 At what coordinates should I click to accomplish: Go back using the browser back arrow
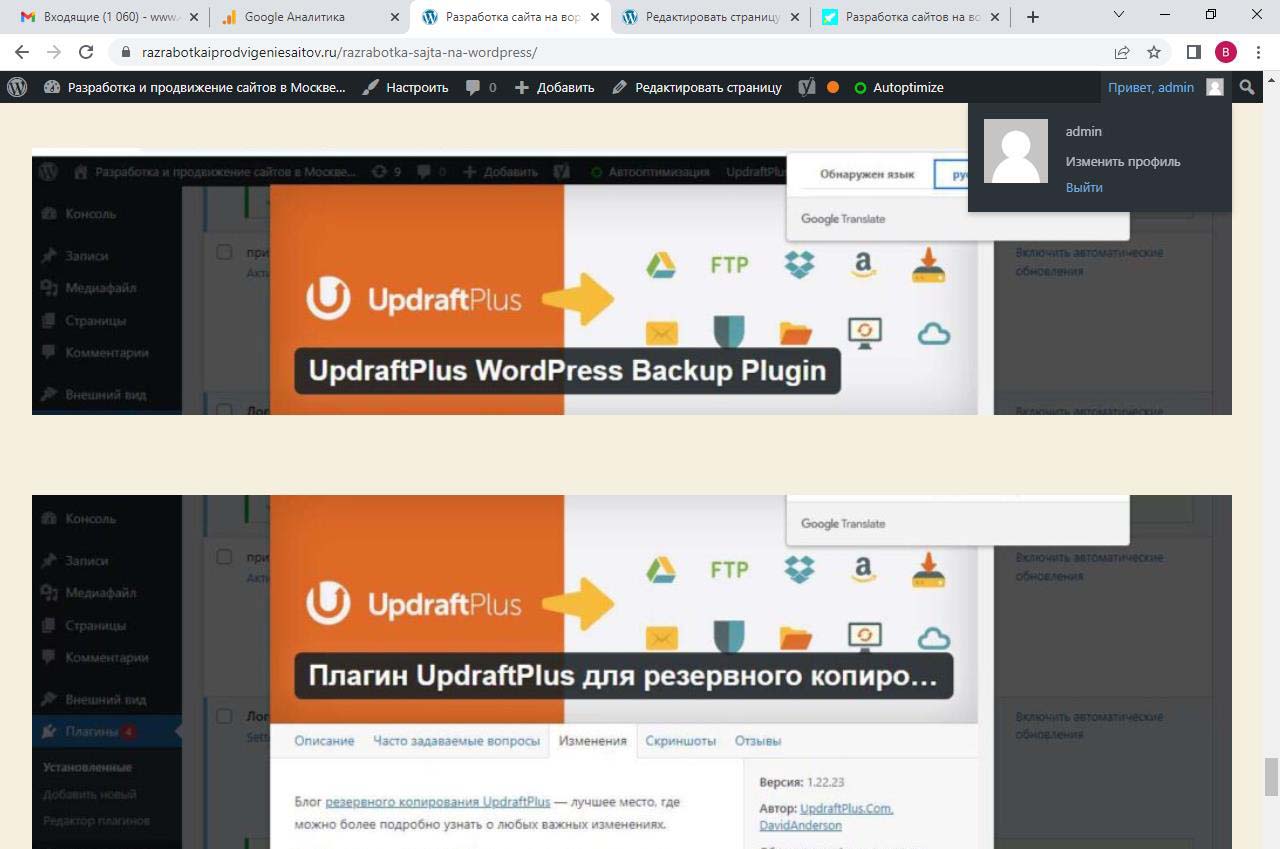22,52
